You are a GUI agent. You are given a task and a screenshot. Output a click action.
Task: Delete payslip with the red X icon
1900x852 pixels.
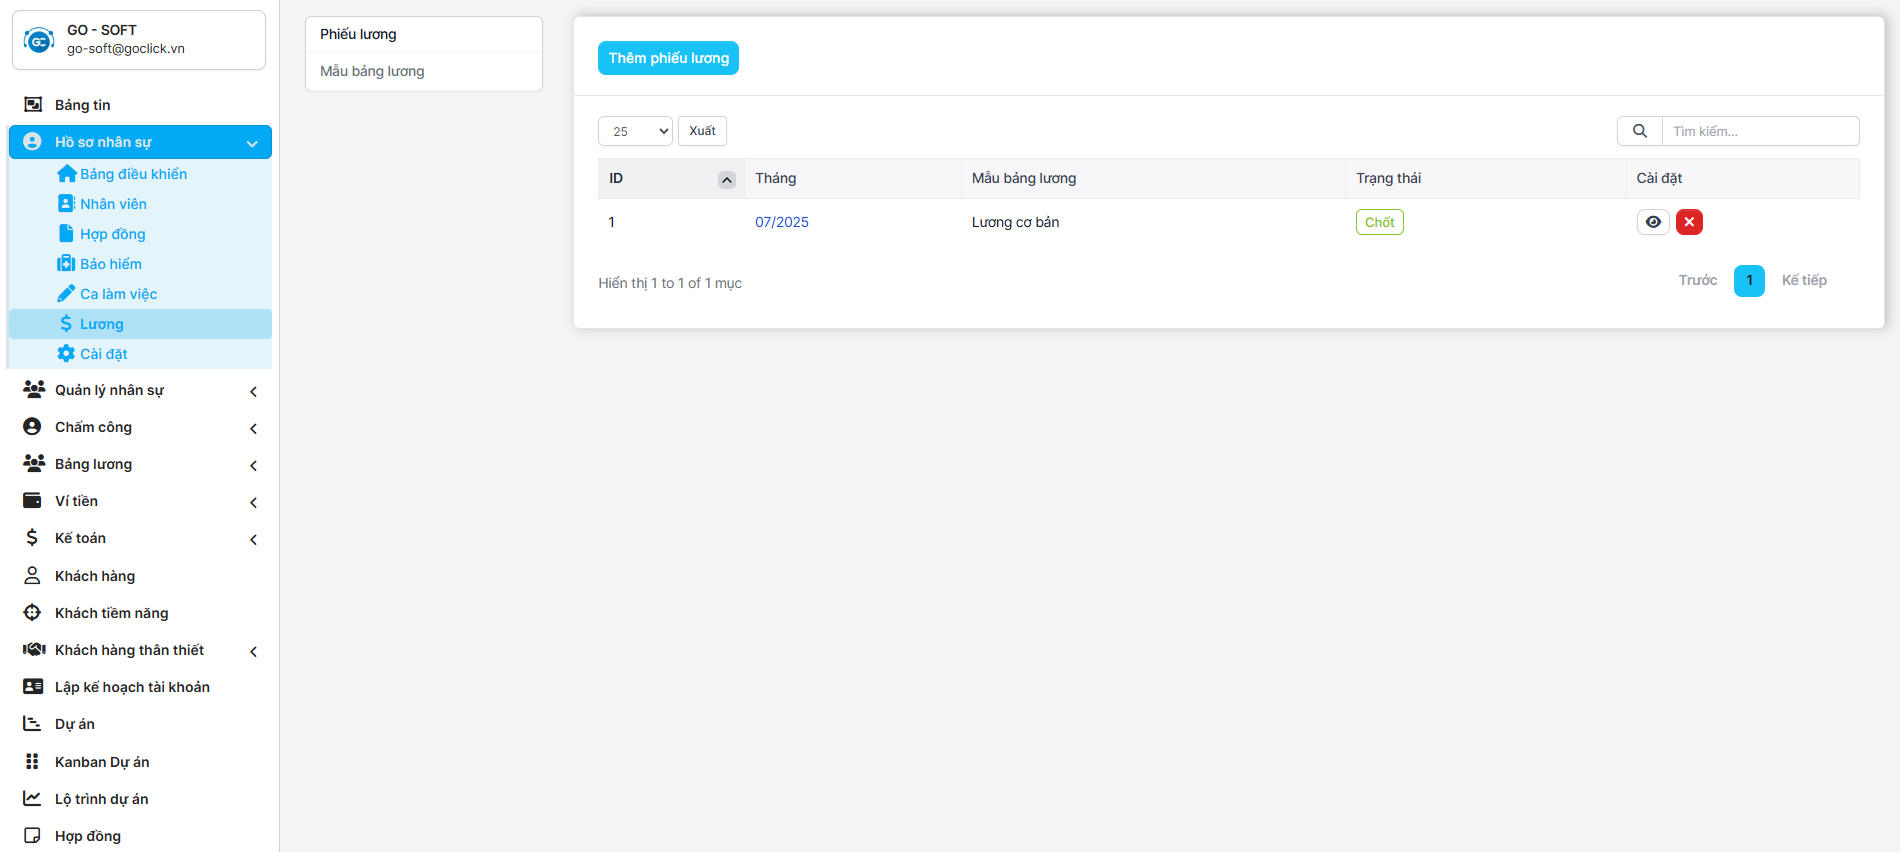(x=1689, y=222)
